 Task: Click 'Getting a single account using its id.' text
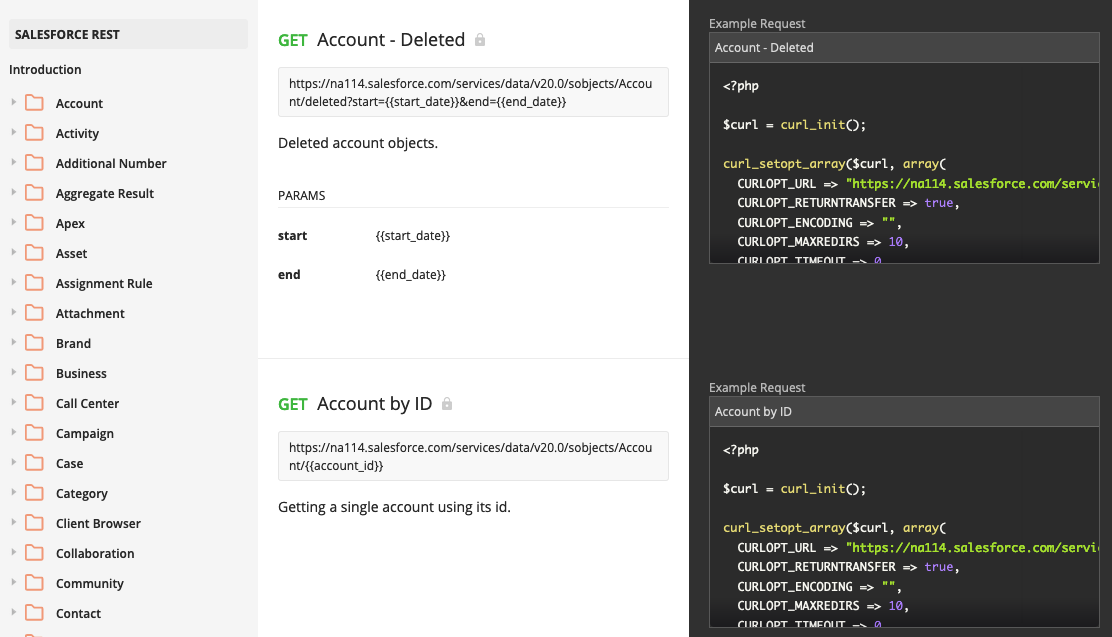[x=394, y=507]
